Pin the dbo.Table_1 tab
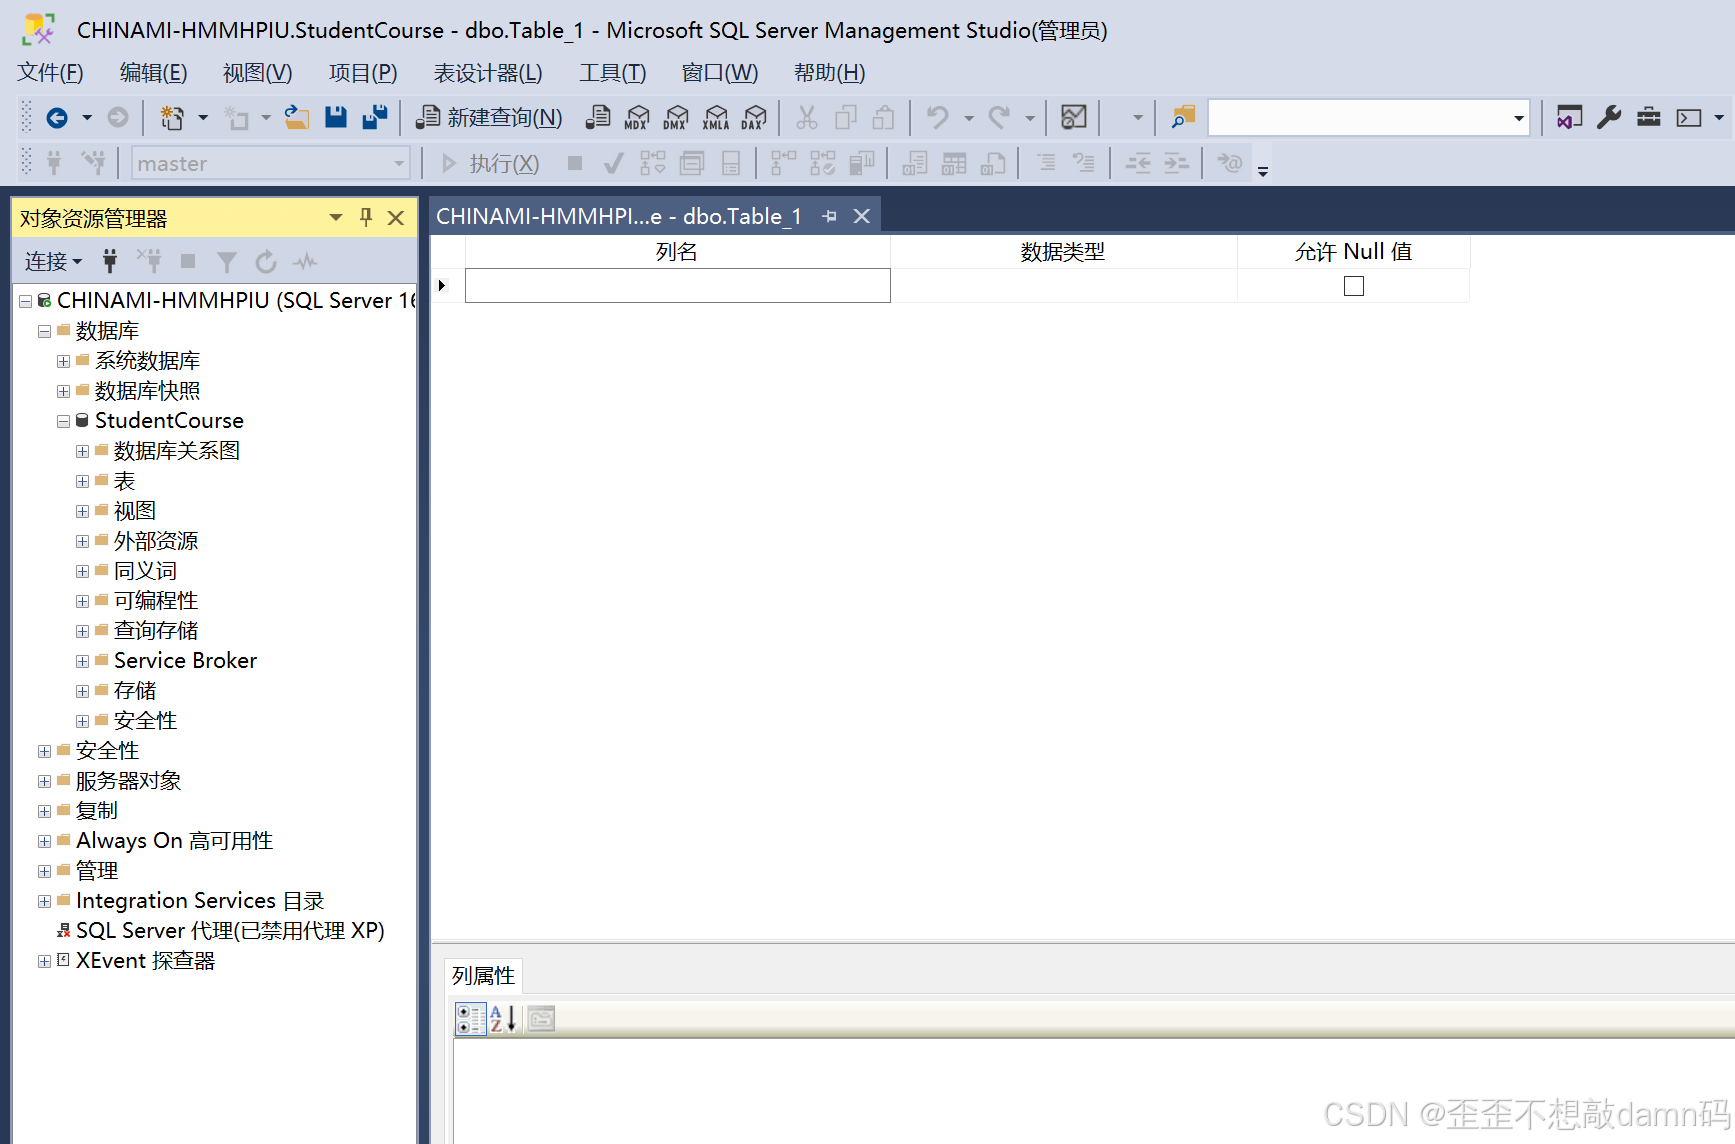 click(x=829, y=216)
